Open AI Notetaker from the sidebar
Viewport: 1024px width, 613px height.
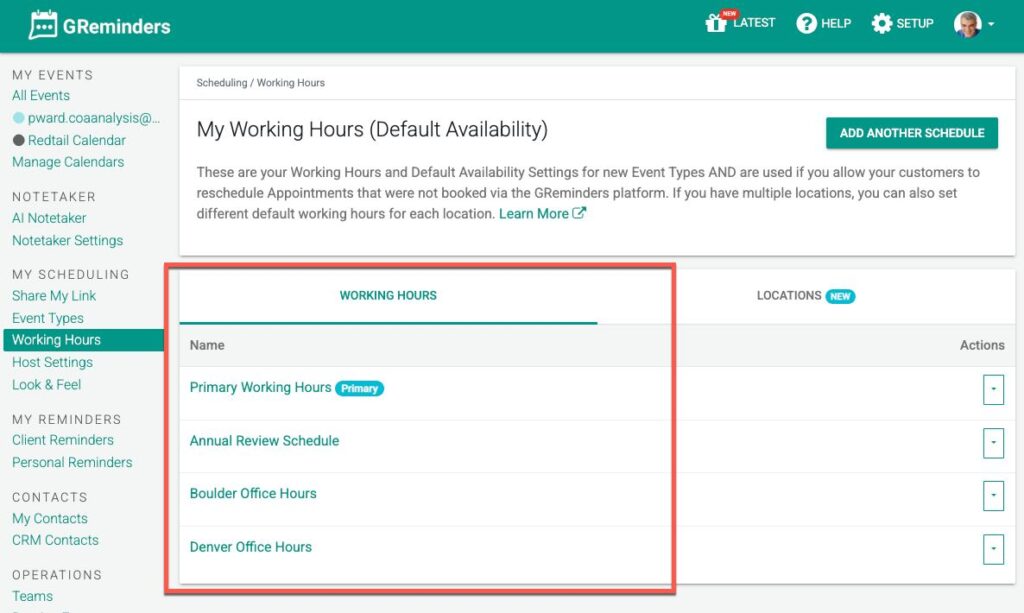[49, 218]
